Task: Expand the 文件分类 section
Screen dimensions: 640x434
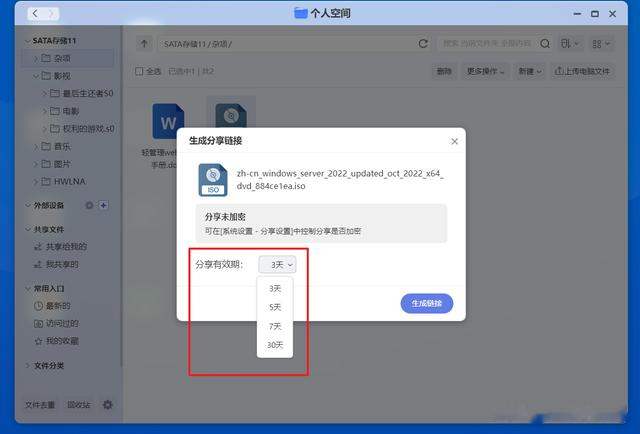Action: [27, 365]
